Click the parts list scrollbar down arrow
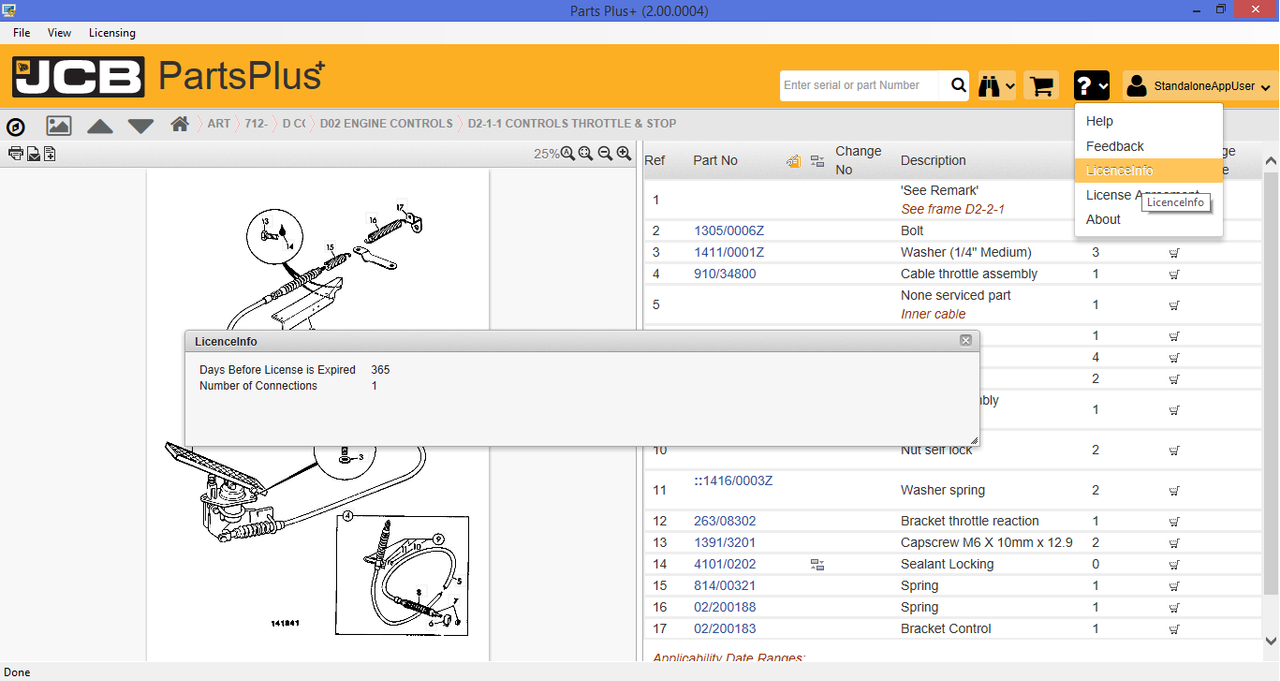The width and height of the screenshot is (1280, 681). (1271, 641)
